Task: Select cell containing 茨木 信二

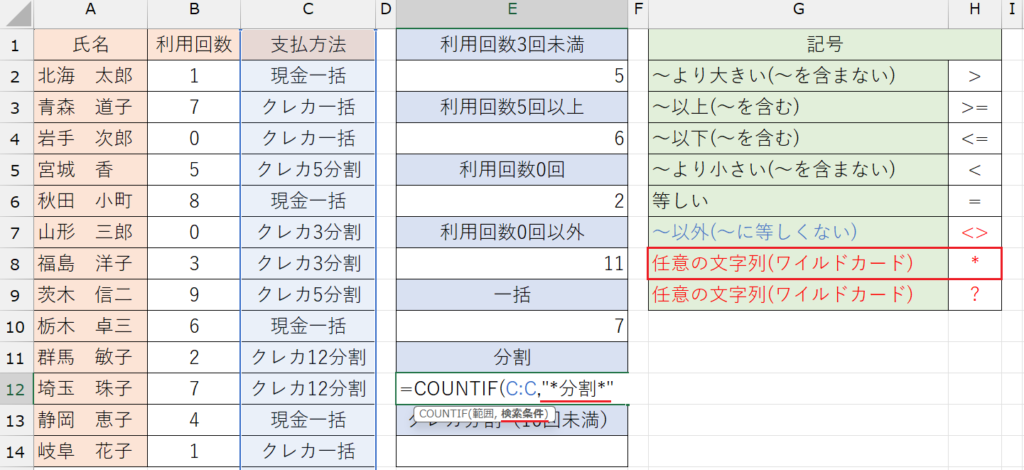Action: [x=91, y=296]
